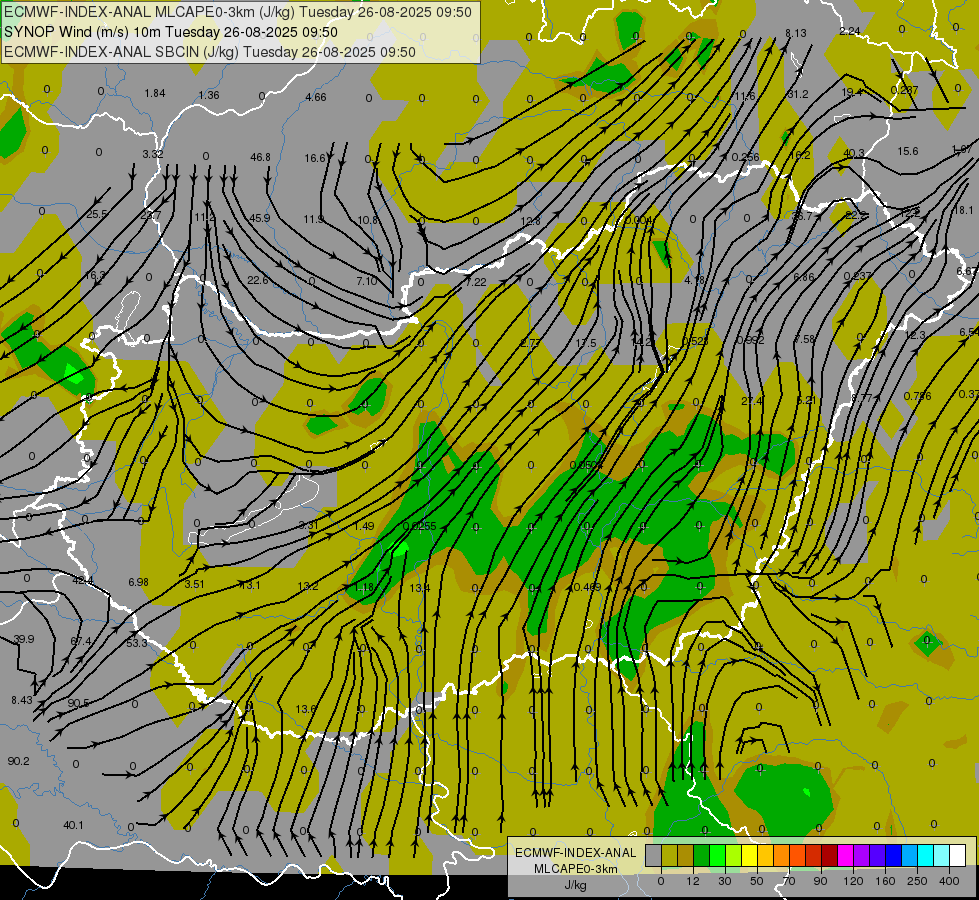The height and width of the screenshot is (900, 979).
Task: Click the map value 45.9
Action: coord(260,219)
